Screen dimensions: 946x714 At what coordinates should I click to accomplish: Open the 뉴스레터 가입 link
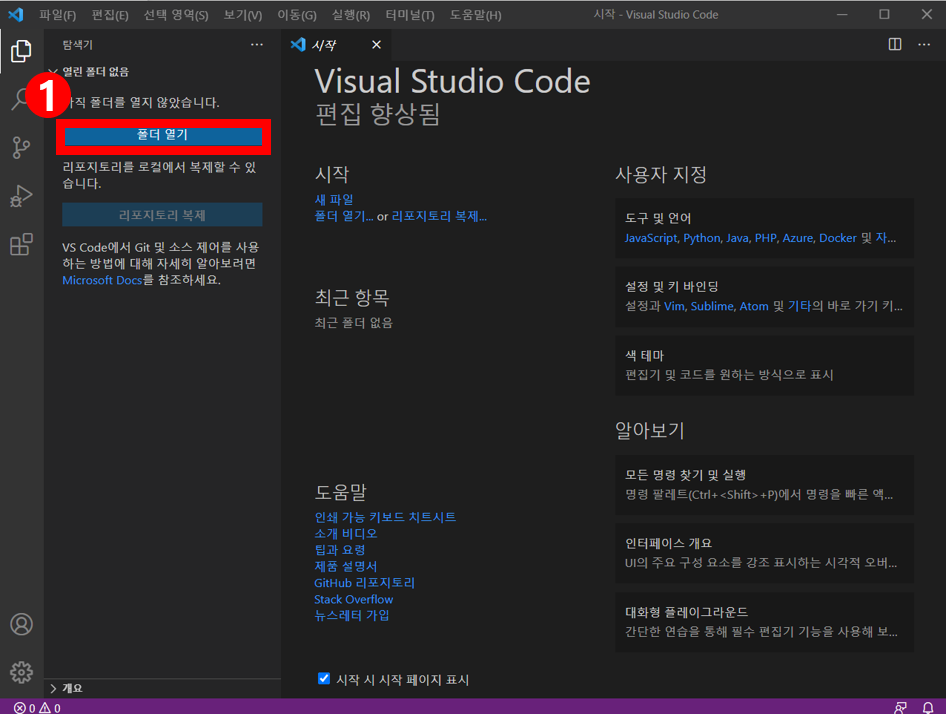352,616
